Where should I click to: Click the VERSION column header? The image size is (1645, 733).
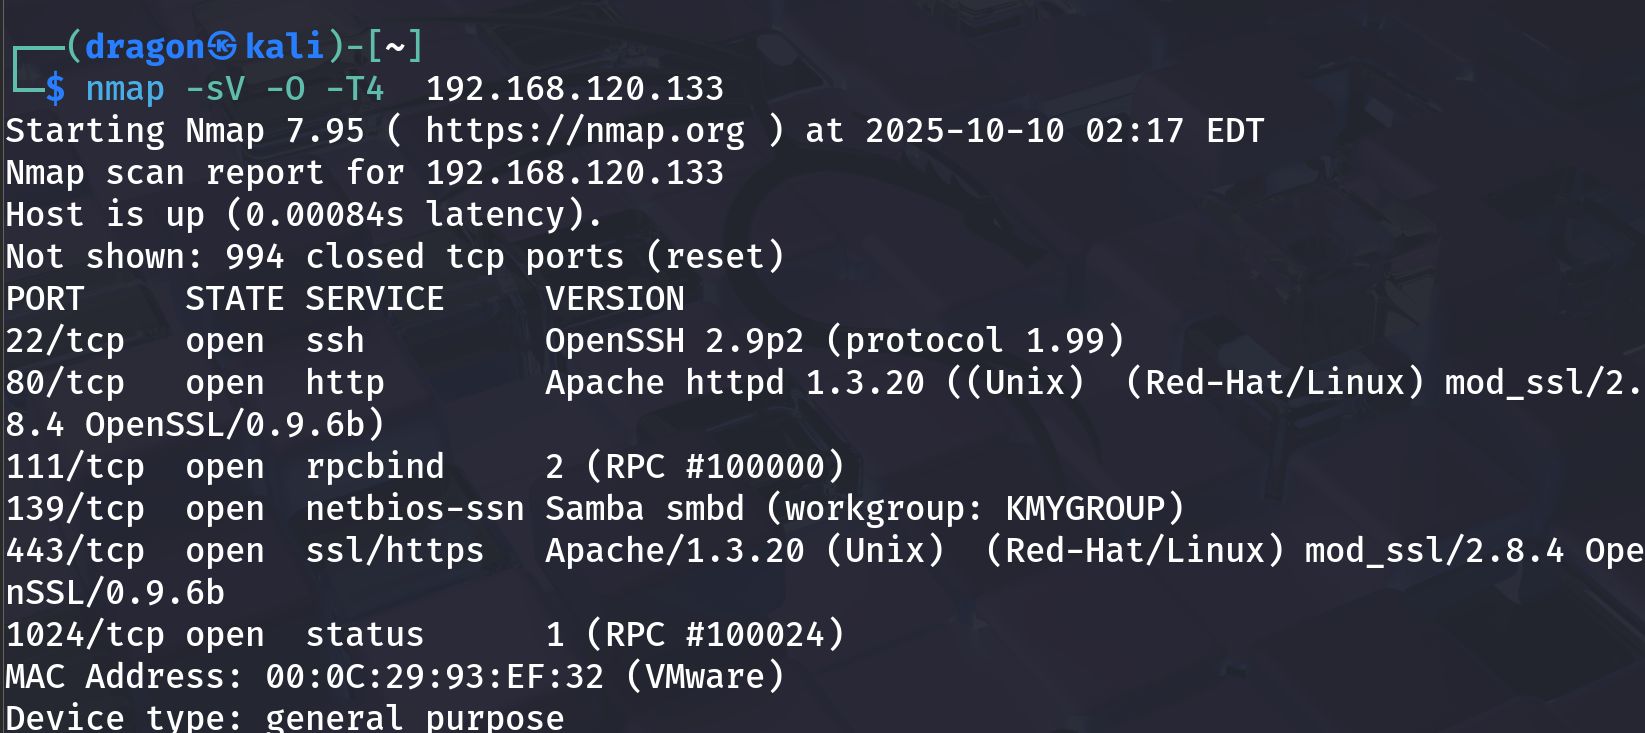[x=615, y=299]
